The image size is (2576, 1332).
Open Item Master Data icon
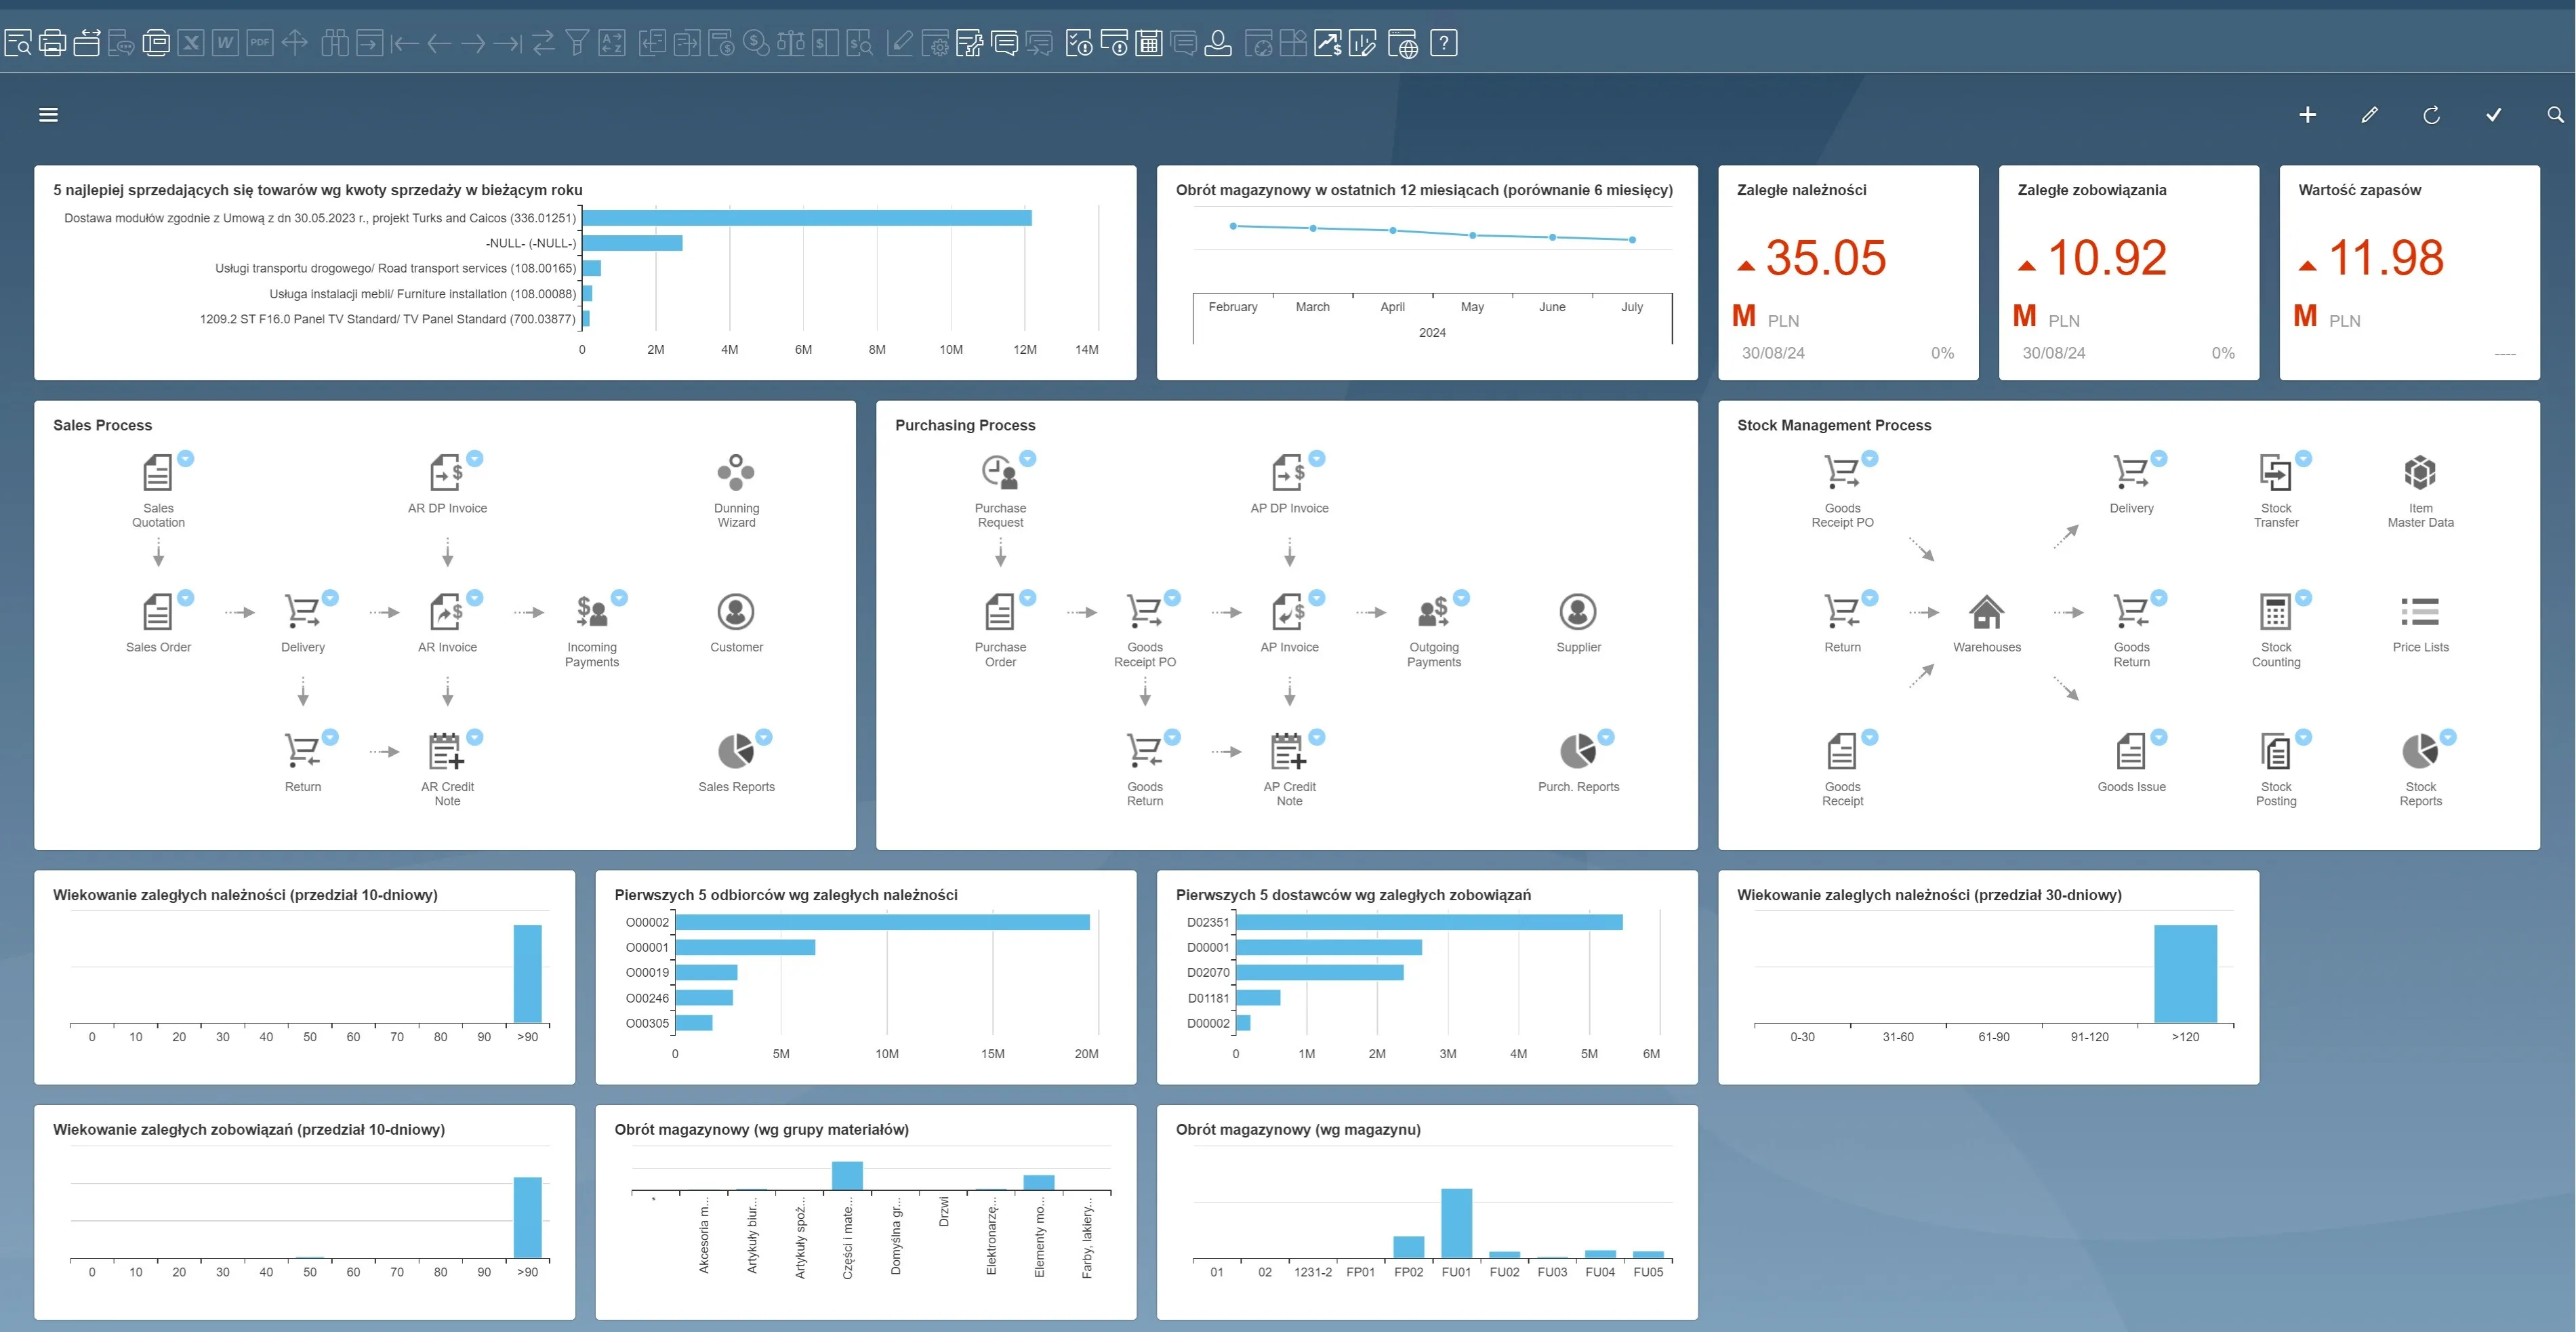[2419, 472]
